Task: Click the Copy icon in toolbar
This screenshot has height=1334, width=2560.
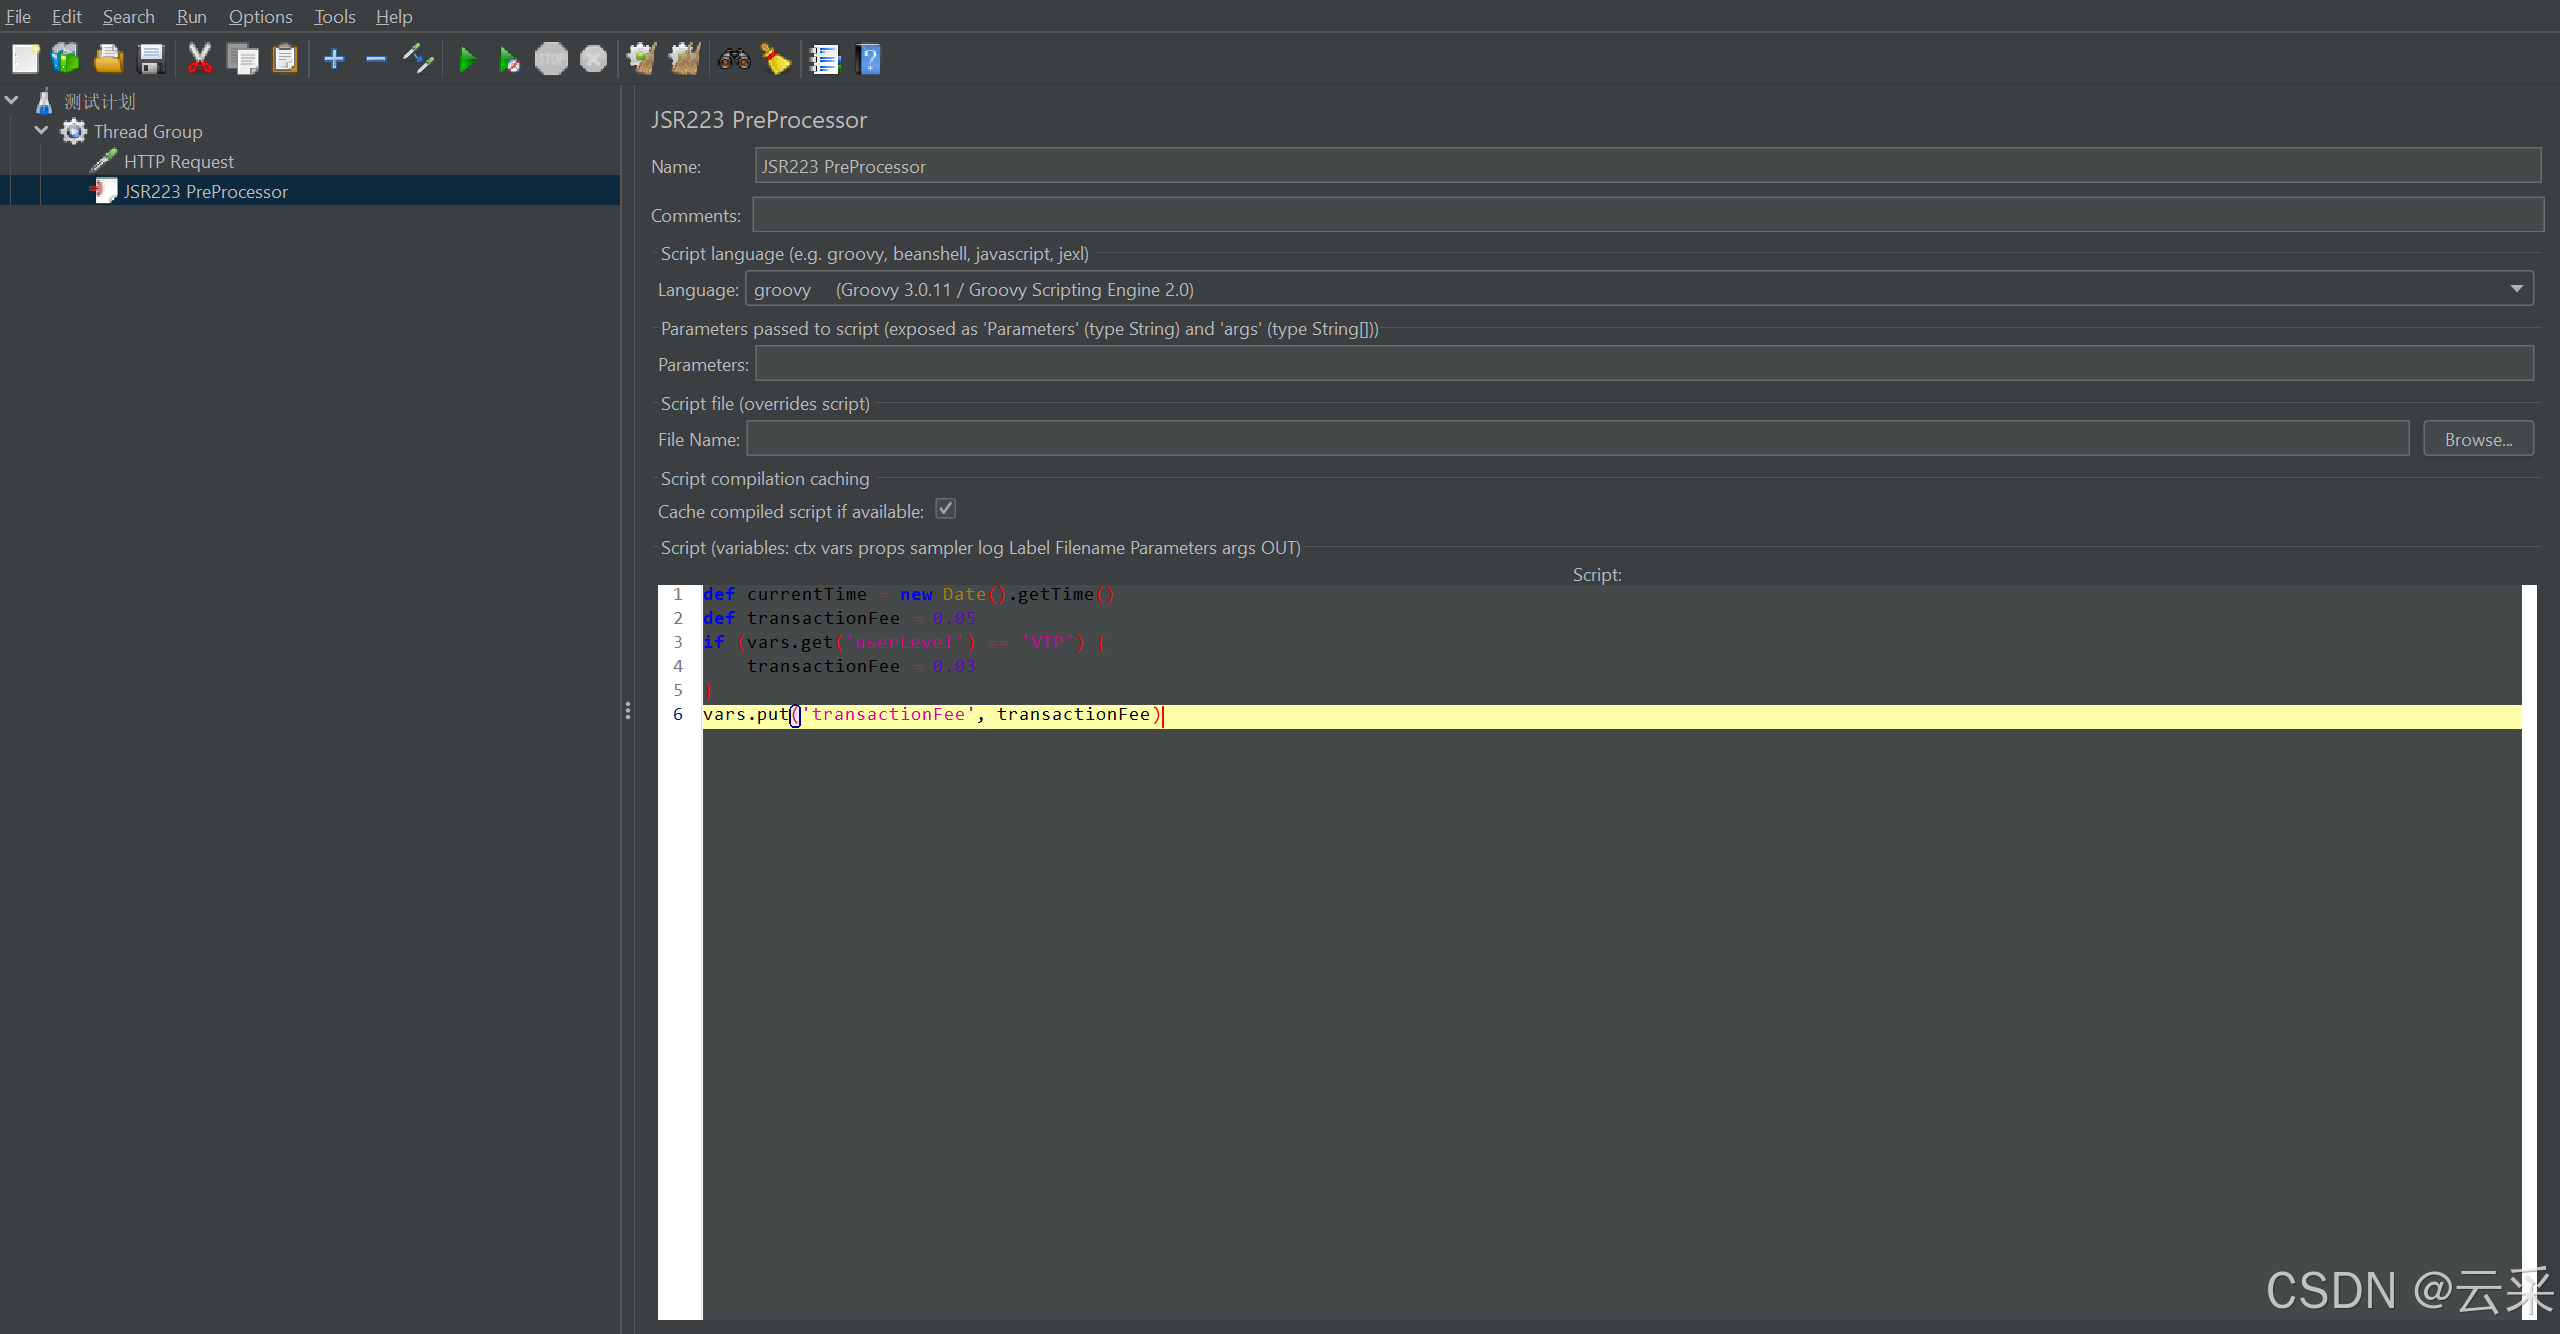Action: pos(243,59)
